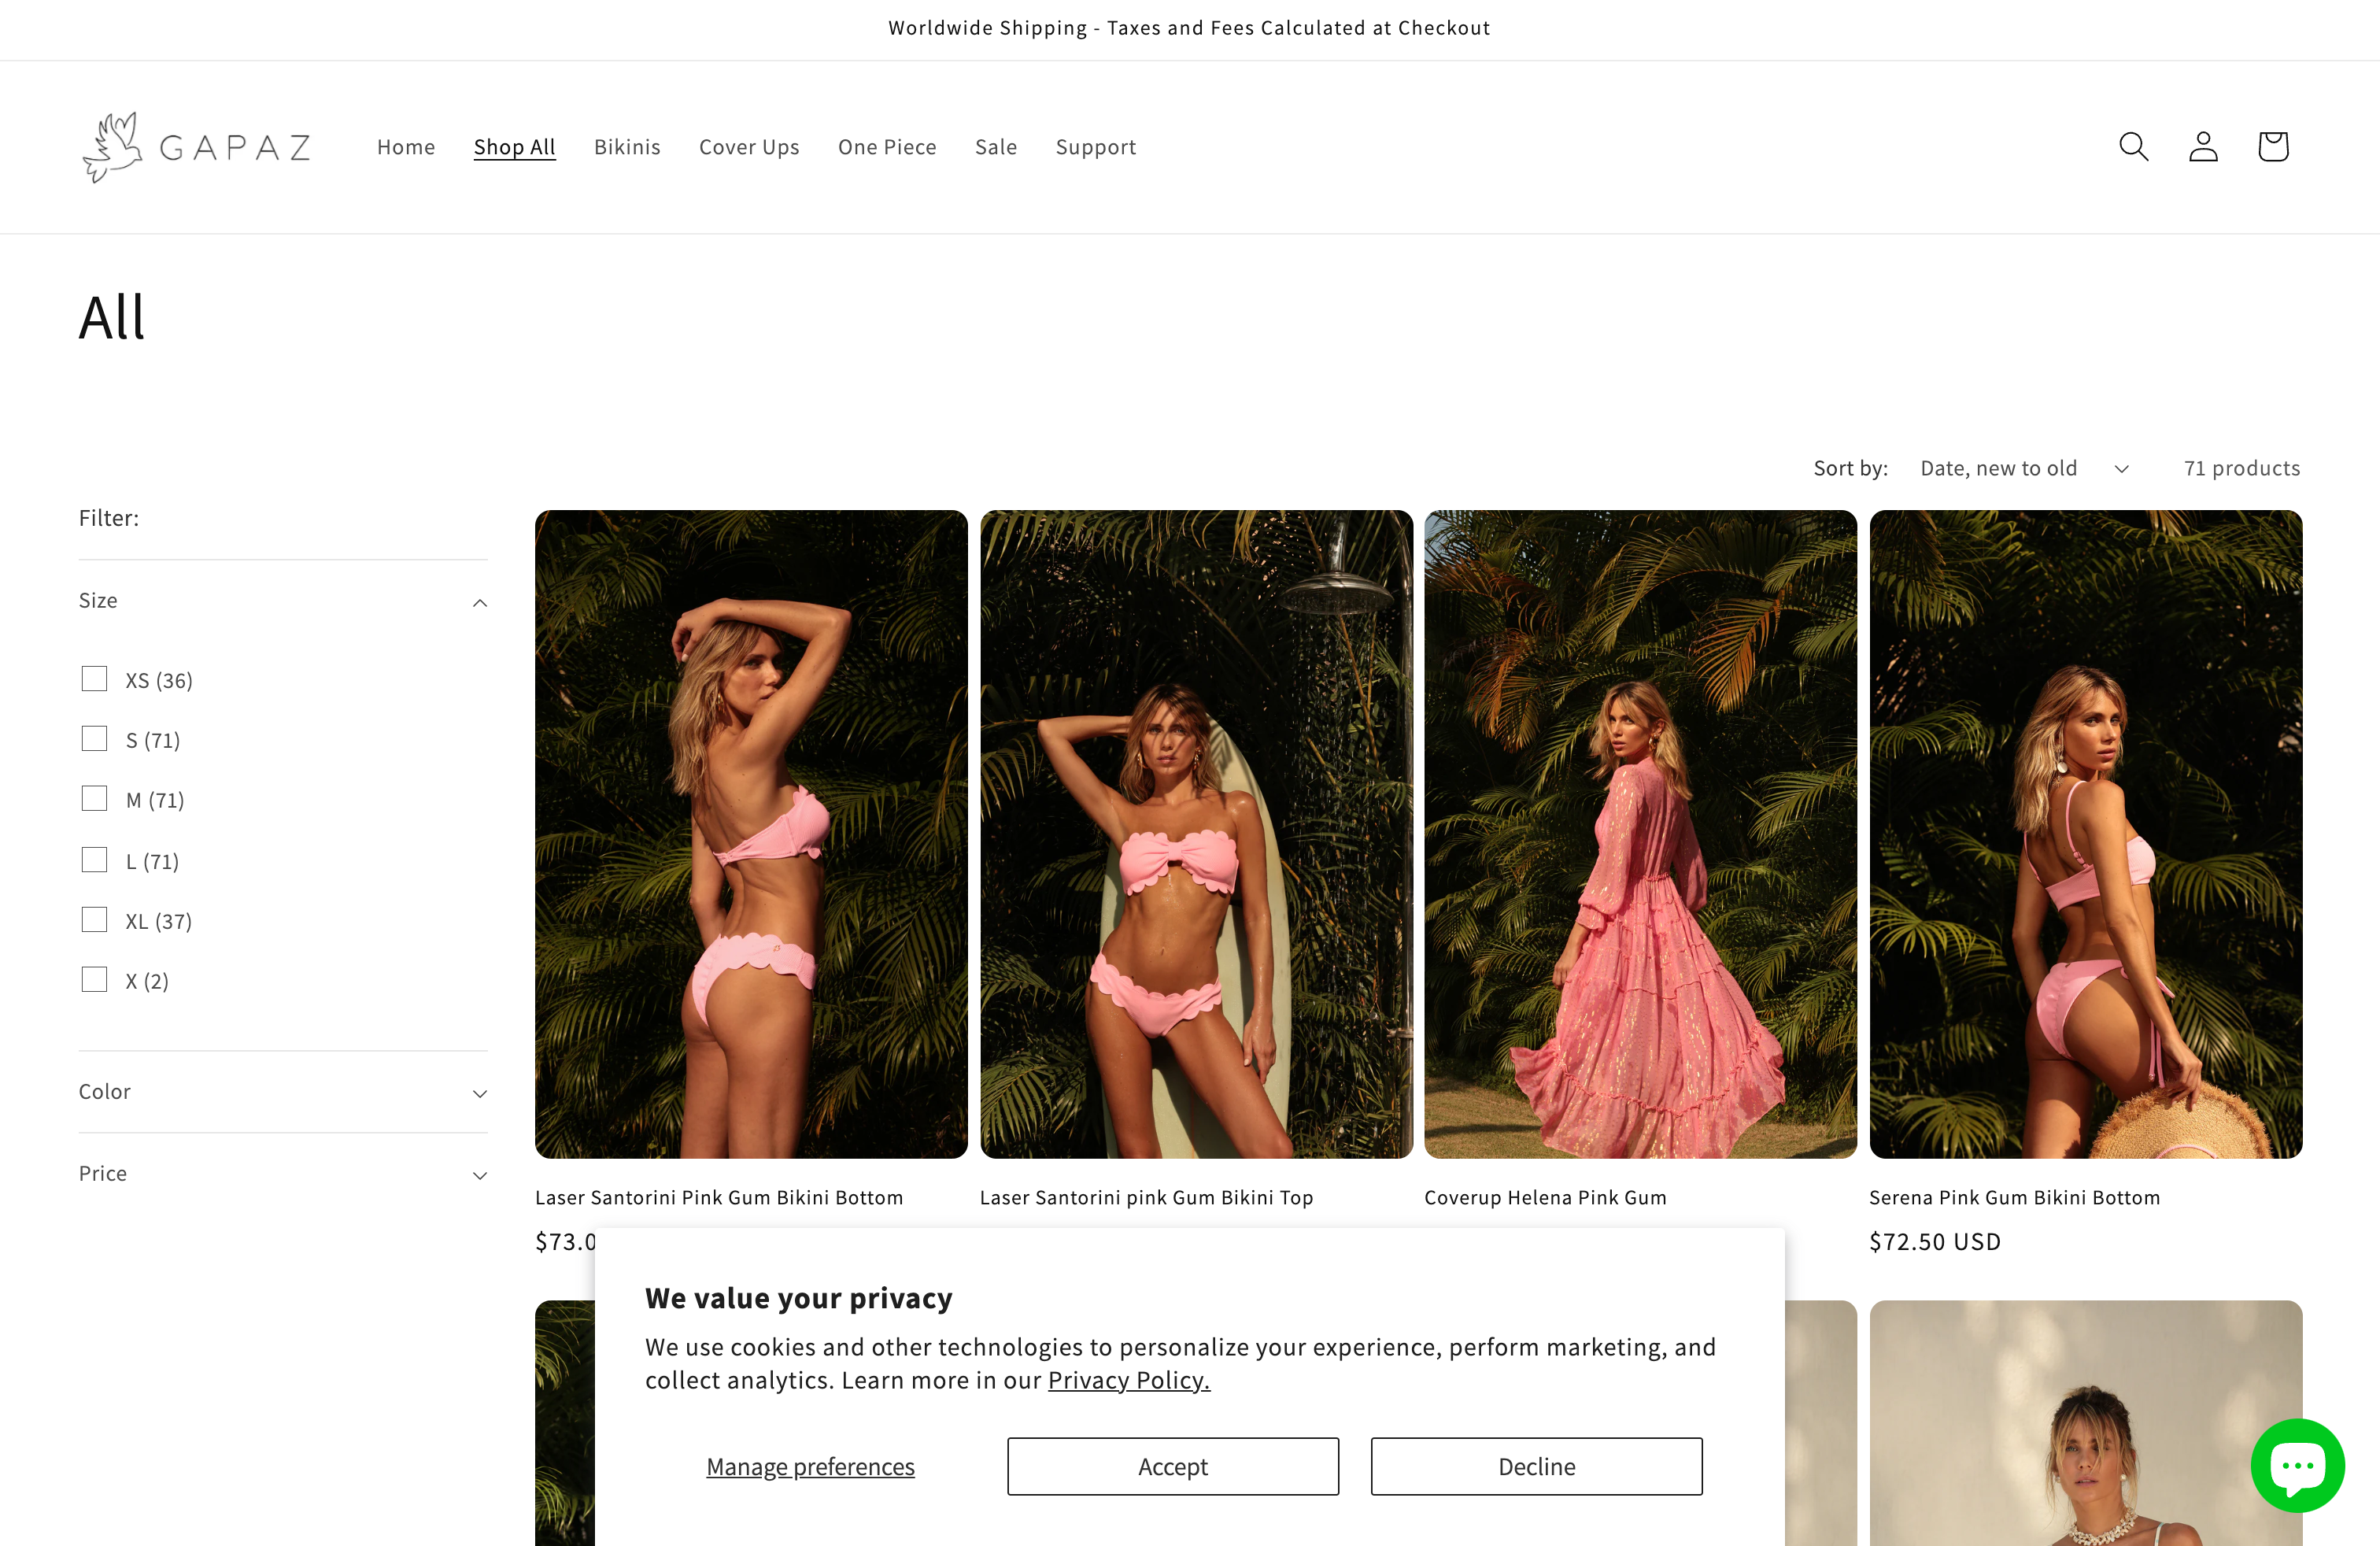Navigate to the Sale page
The height and width of the screenshot is (1546, 2380).
tap(996, 147)
